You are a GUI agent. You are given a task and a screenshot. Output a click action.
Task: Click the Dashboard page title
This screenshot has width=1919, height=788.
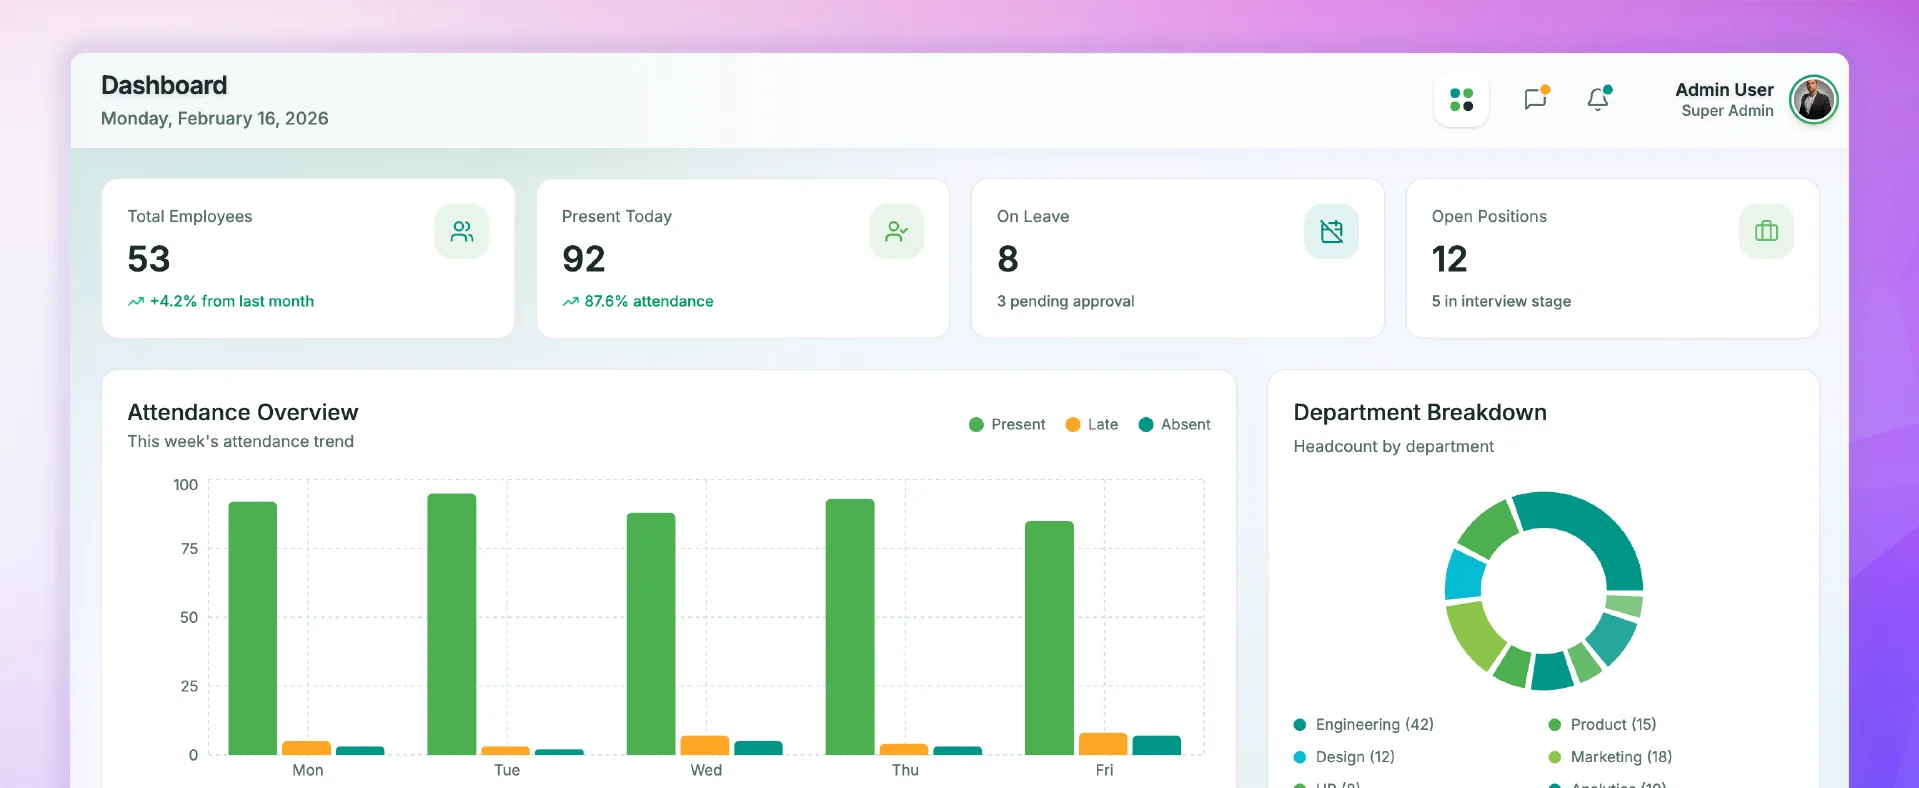coord(164,86)
